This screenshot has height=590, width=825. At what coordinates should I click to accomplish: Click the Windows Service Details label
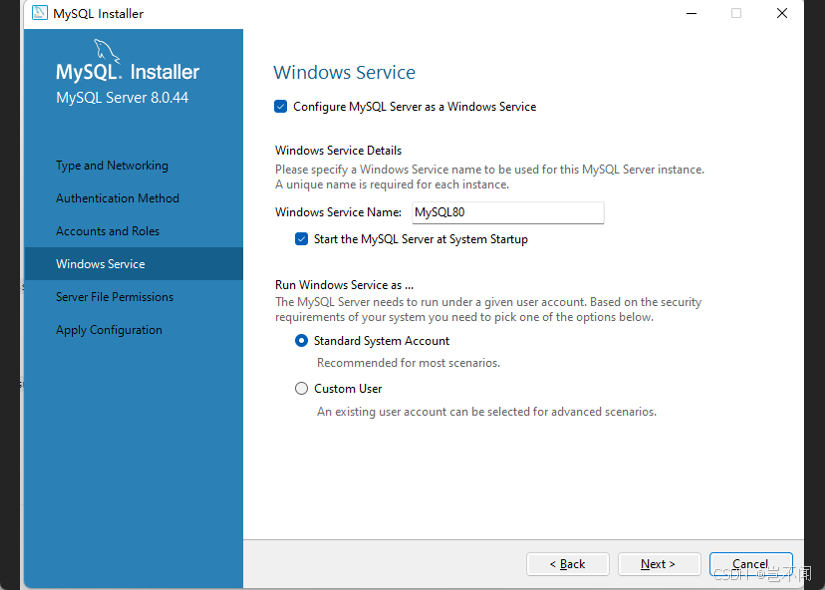pos(338,151)
